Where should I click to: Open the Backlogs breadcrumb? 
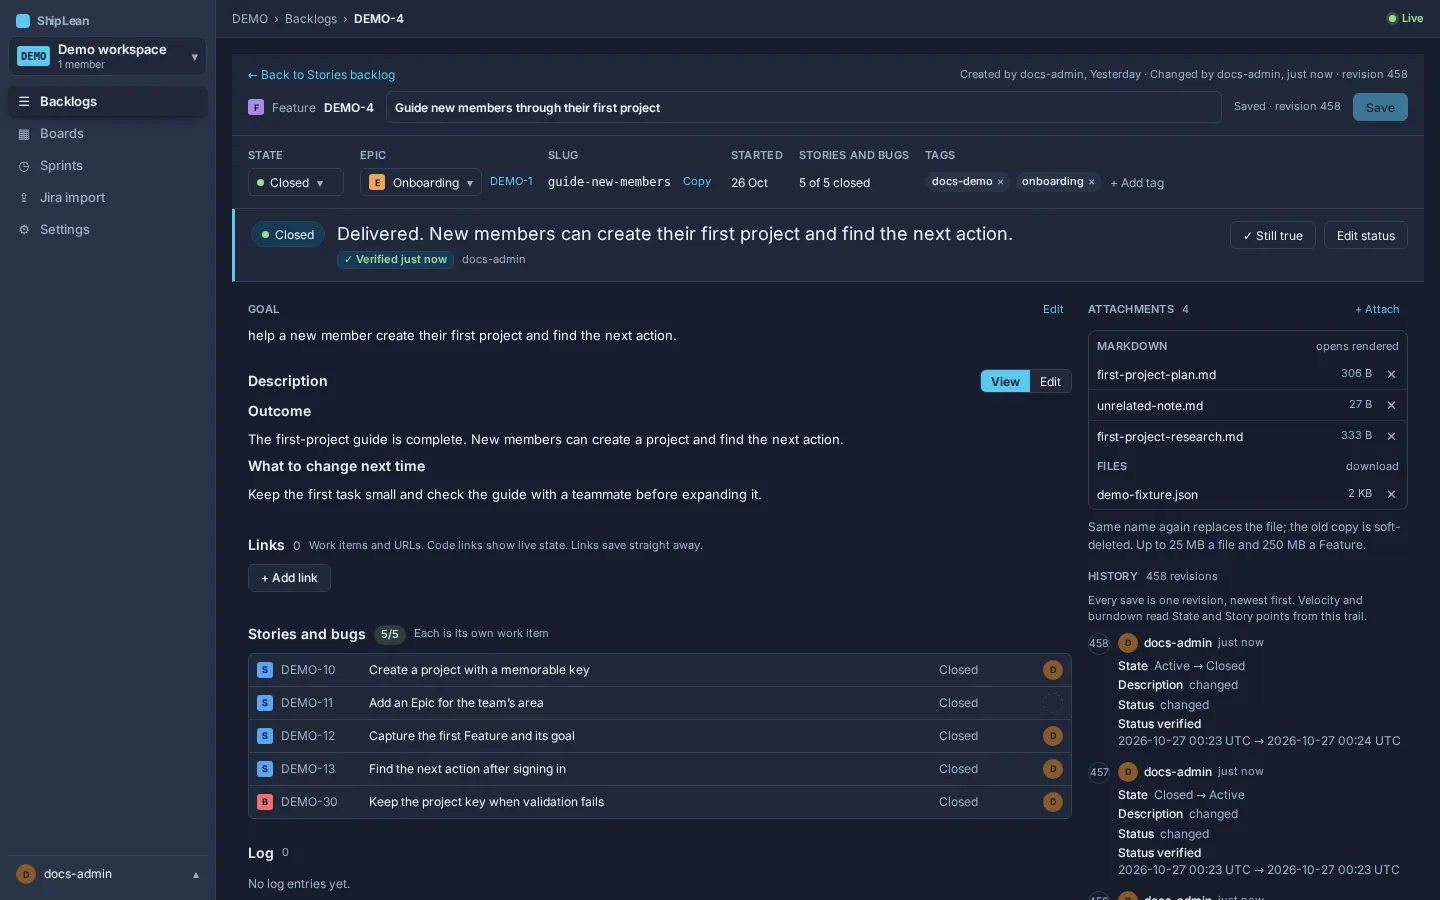311,19
